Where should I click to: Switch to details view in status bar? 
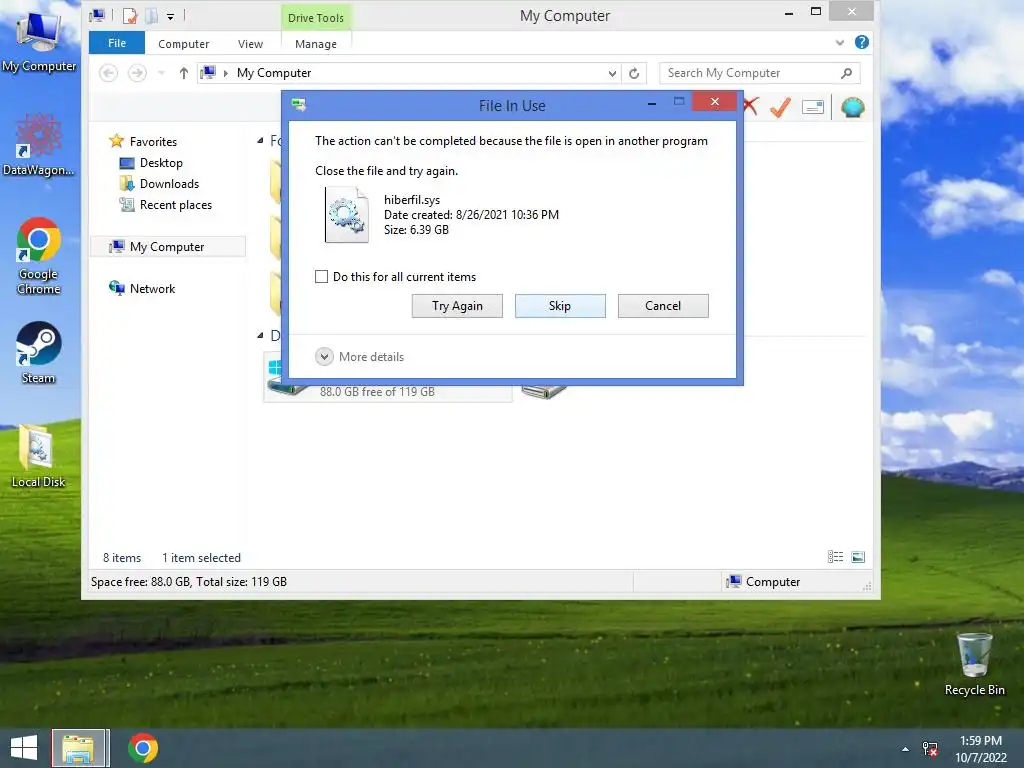(x=835, y=556)
